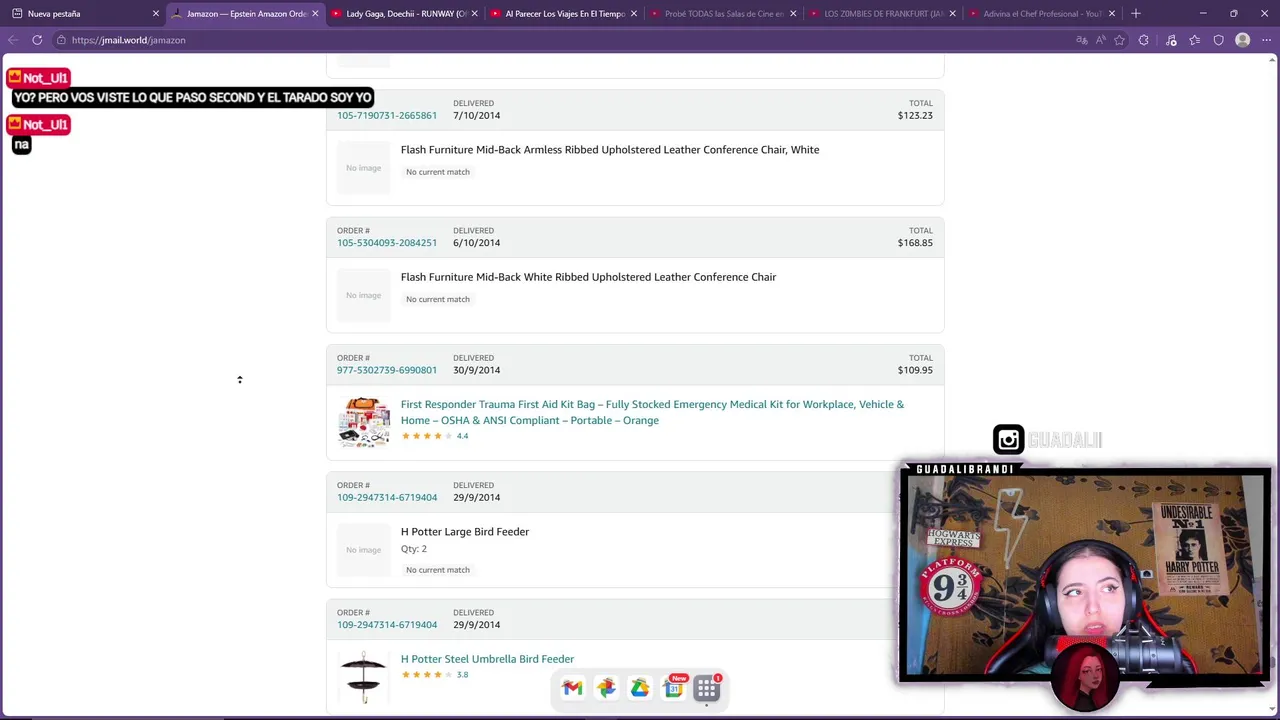The image size is (1280, 720).
Task: Open order 109-2947314-6719404 for Large Bird Feeder
Action: [387, 497]
